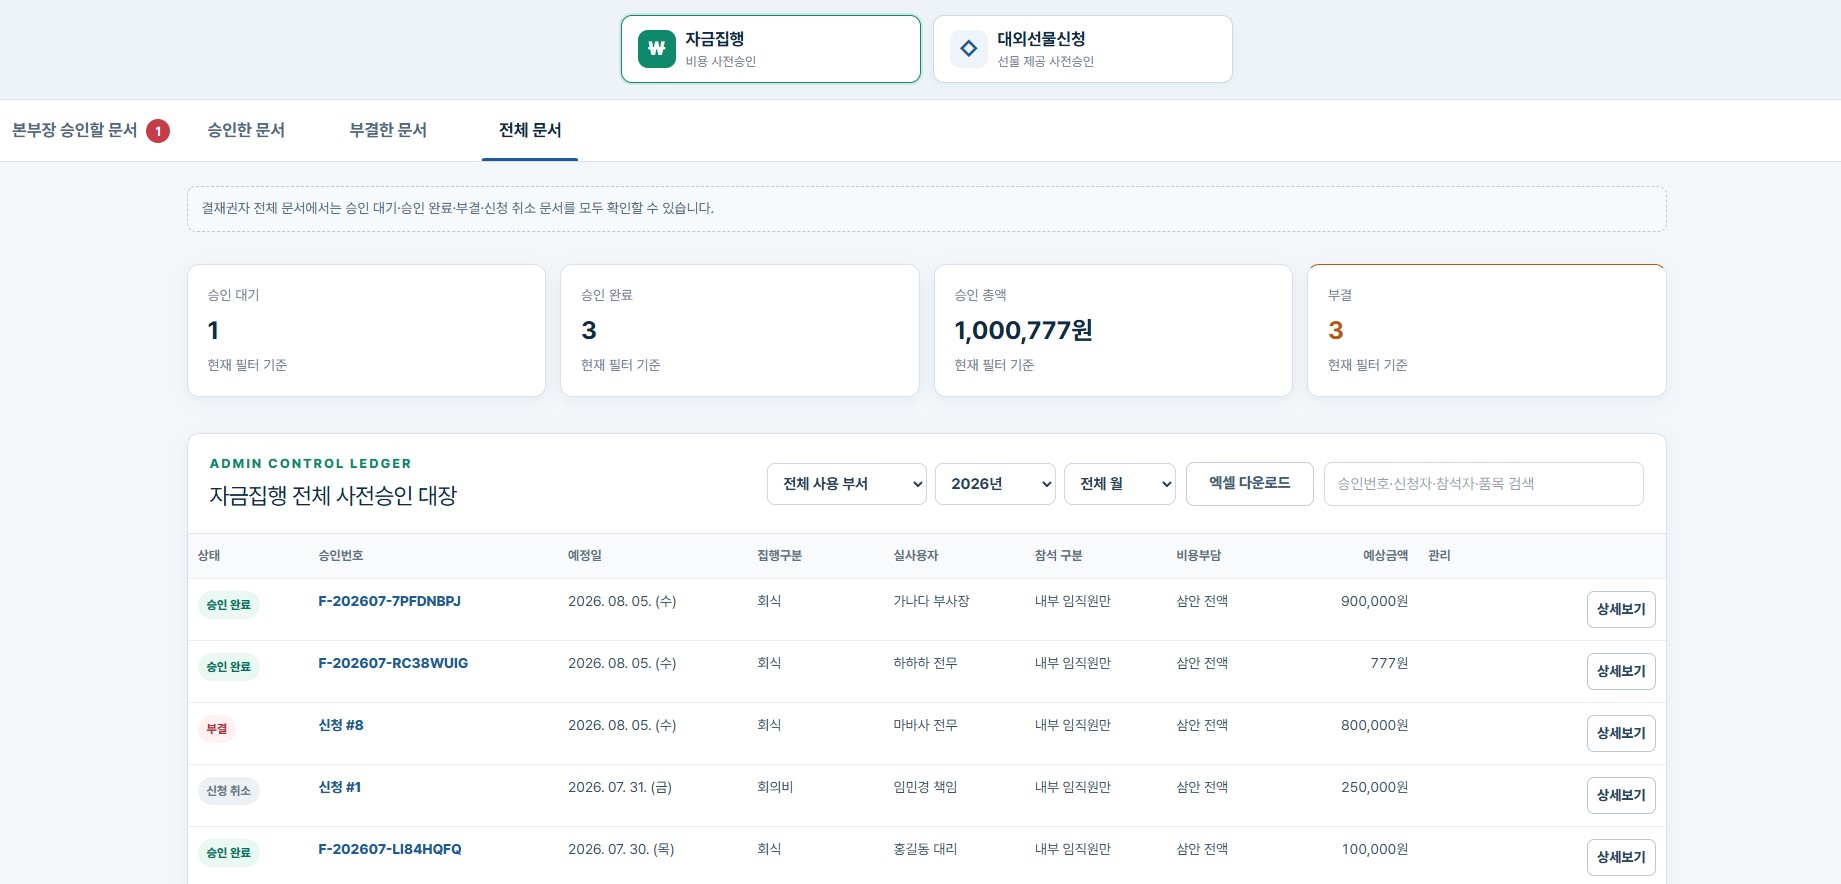Open the 신청 #8 link
This screenshot has height=884, width=1841.
(x=341, y=725)
